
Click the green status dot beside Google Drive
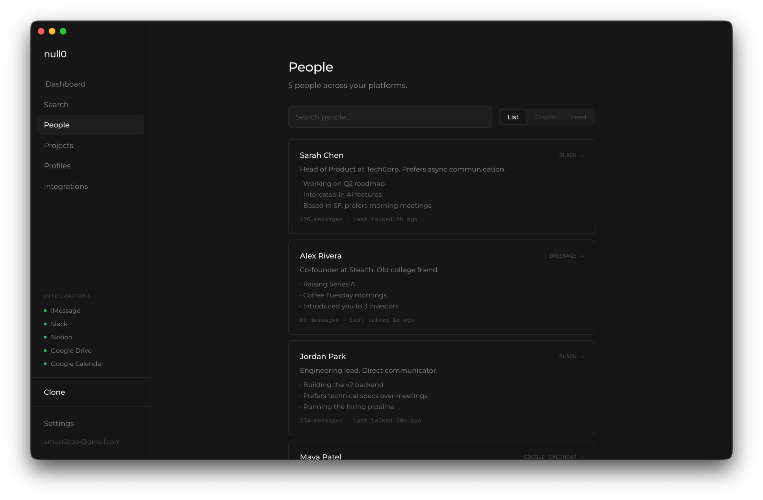click(45, 350)
